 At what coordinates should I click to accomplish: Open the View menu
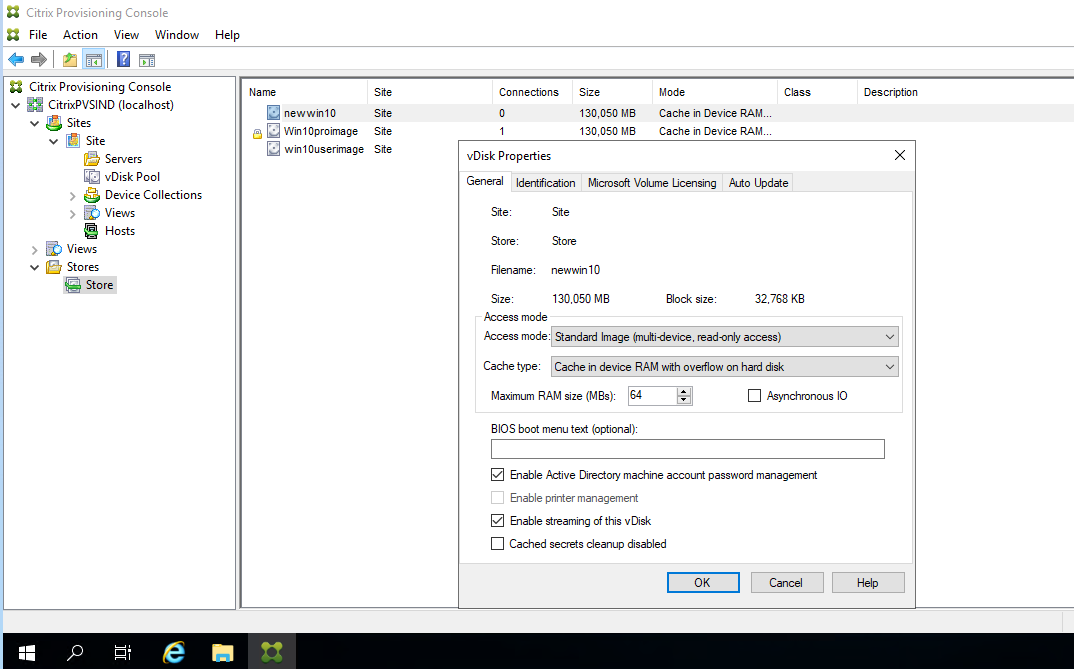(x=126, y=35)
